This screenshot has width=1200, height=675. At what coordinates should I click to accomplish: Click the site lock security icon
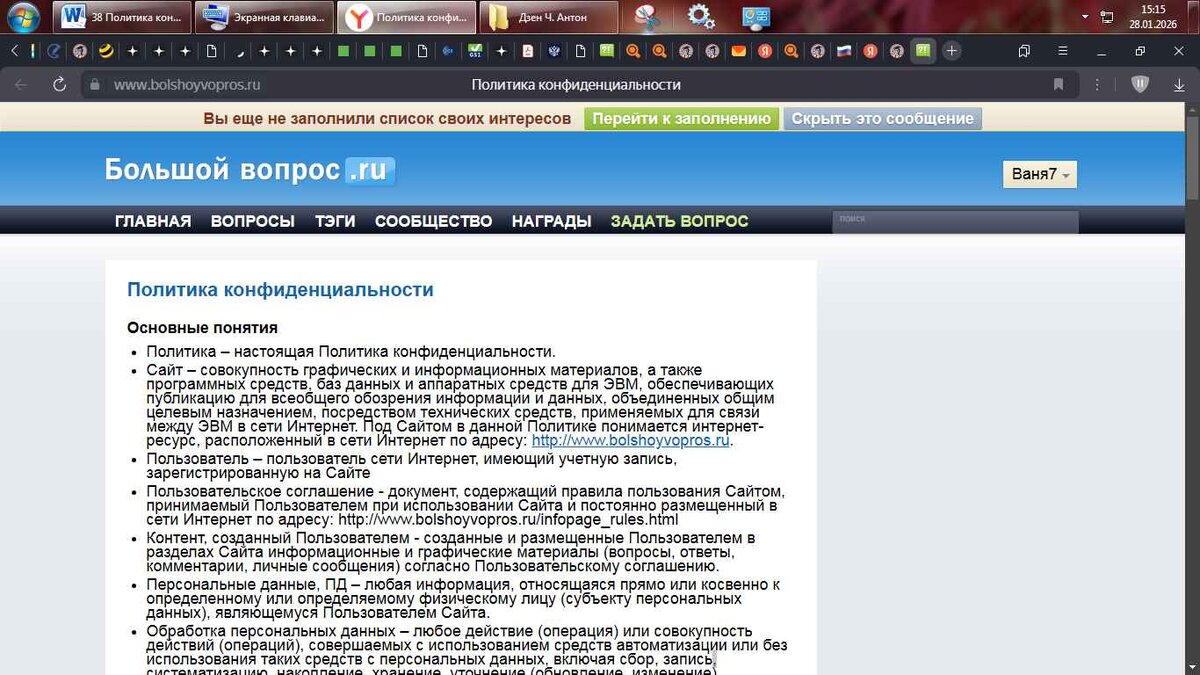tap(96, 85)
